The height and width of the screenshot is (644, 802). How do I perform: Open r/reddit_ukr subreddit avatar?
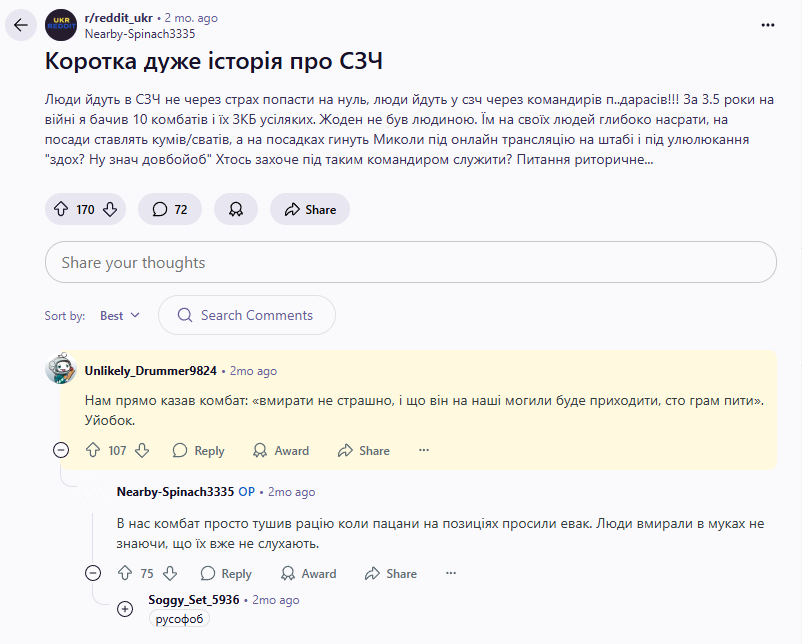point(61,25)
